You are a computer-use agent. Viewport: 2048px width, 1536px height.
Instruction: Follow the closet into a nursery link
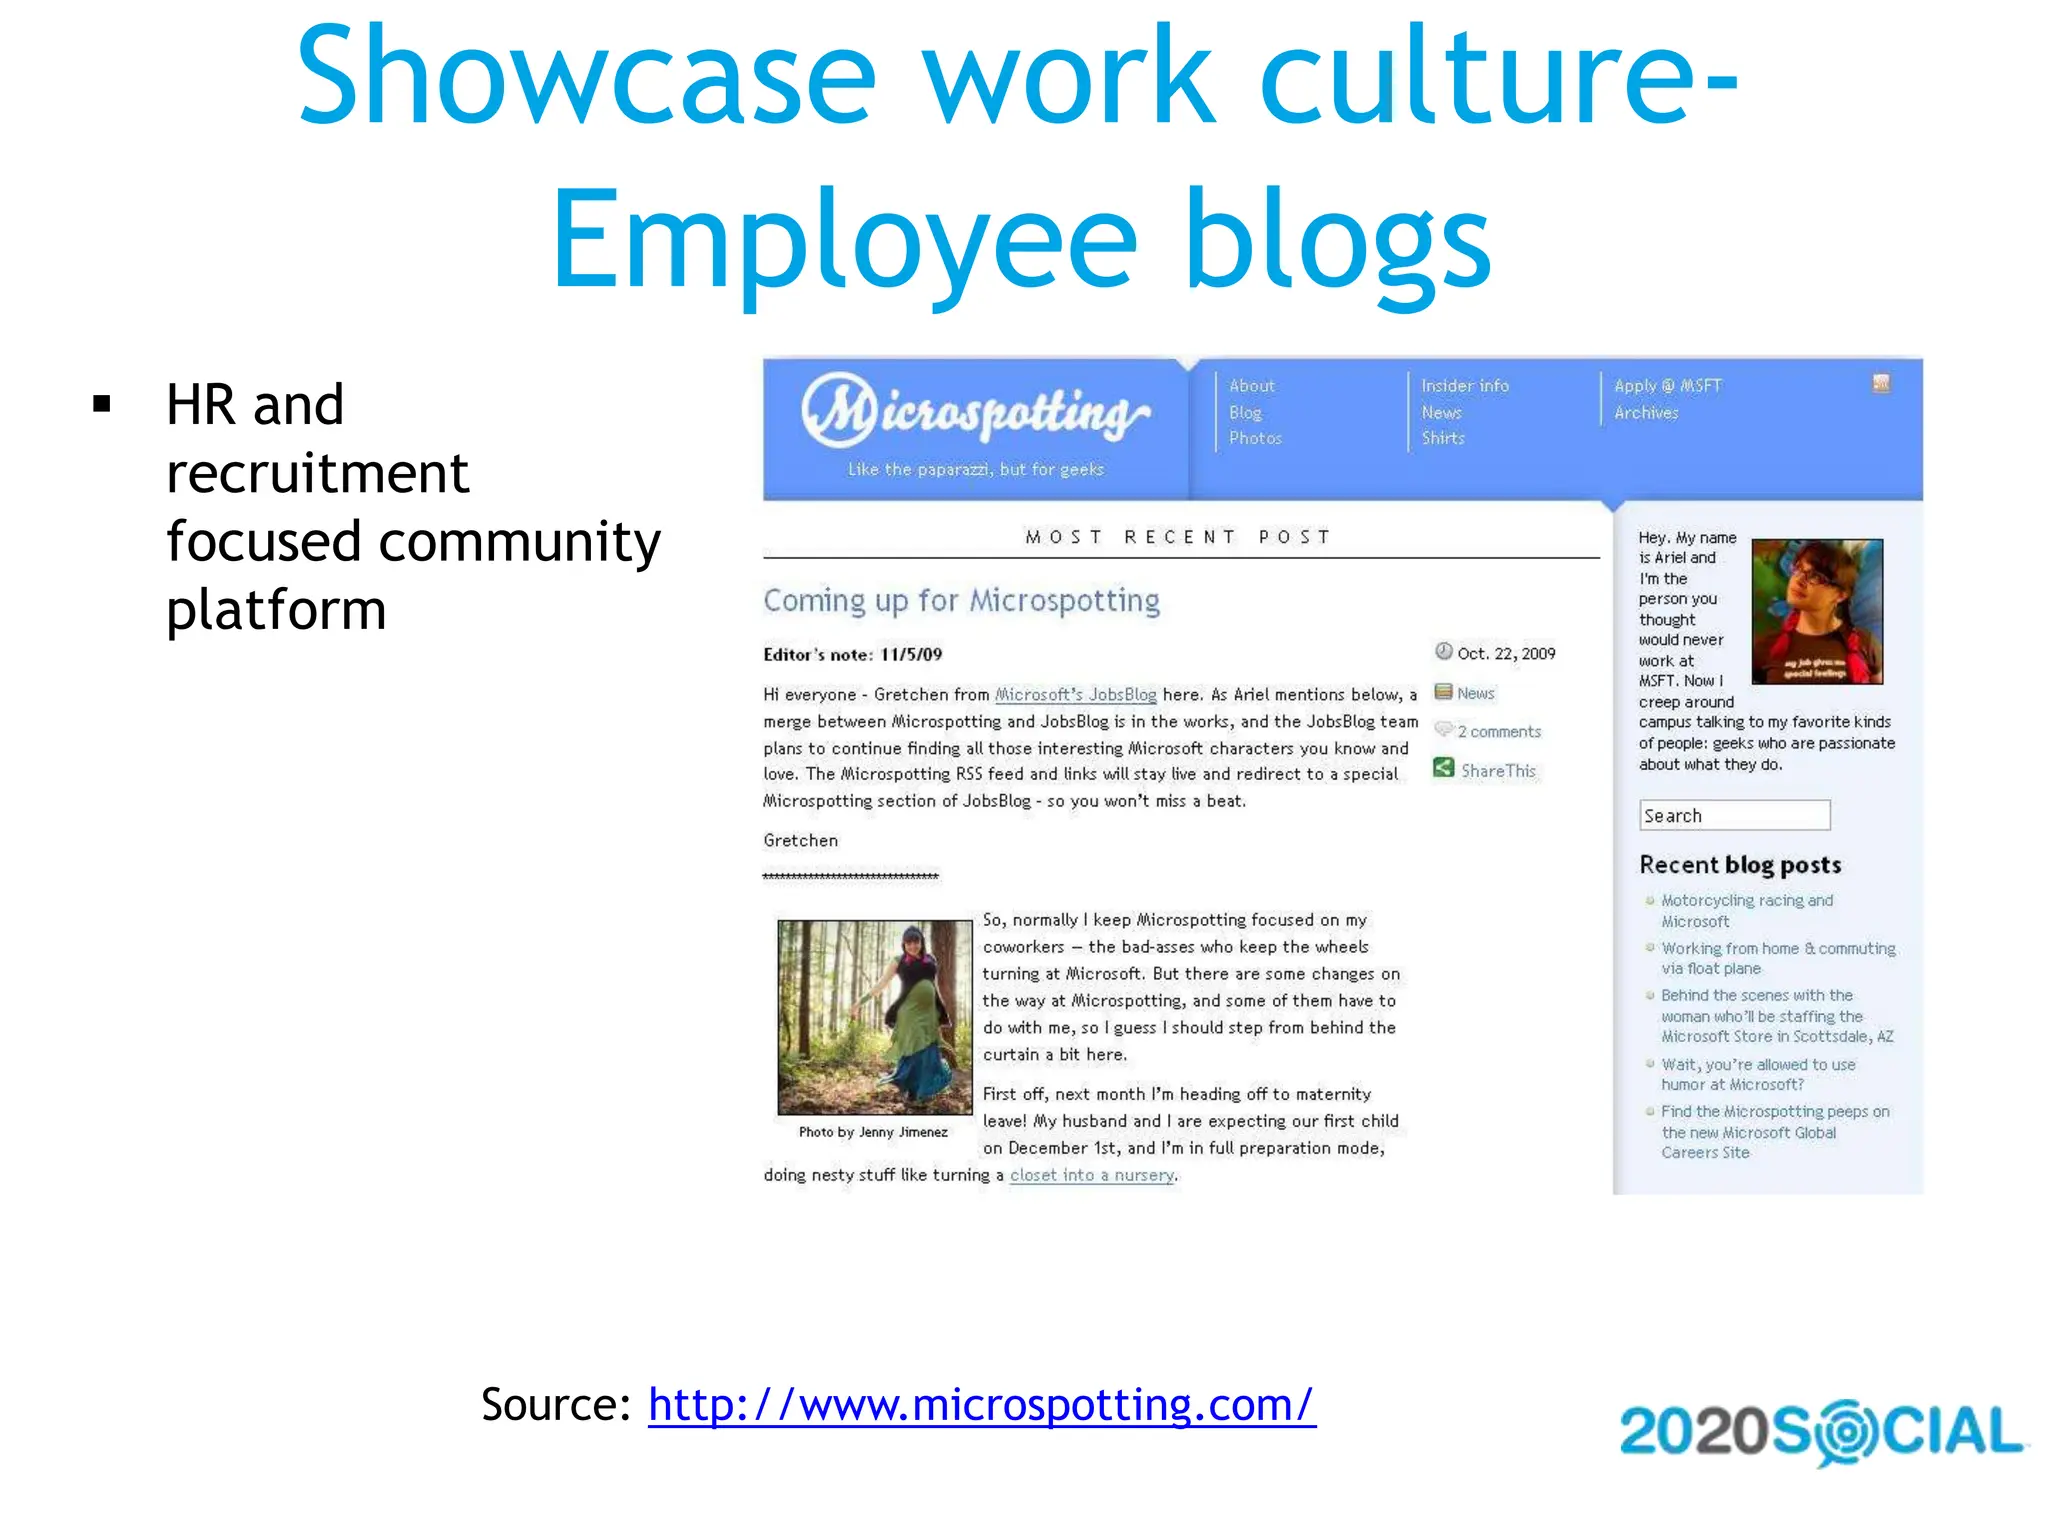coord(1092,1176)
